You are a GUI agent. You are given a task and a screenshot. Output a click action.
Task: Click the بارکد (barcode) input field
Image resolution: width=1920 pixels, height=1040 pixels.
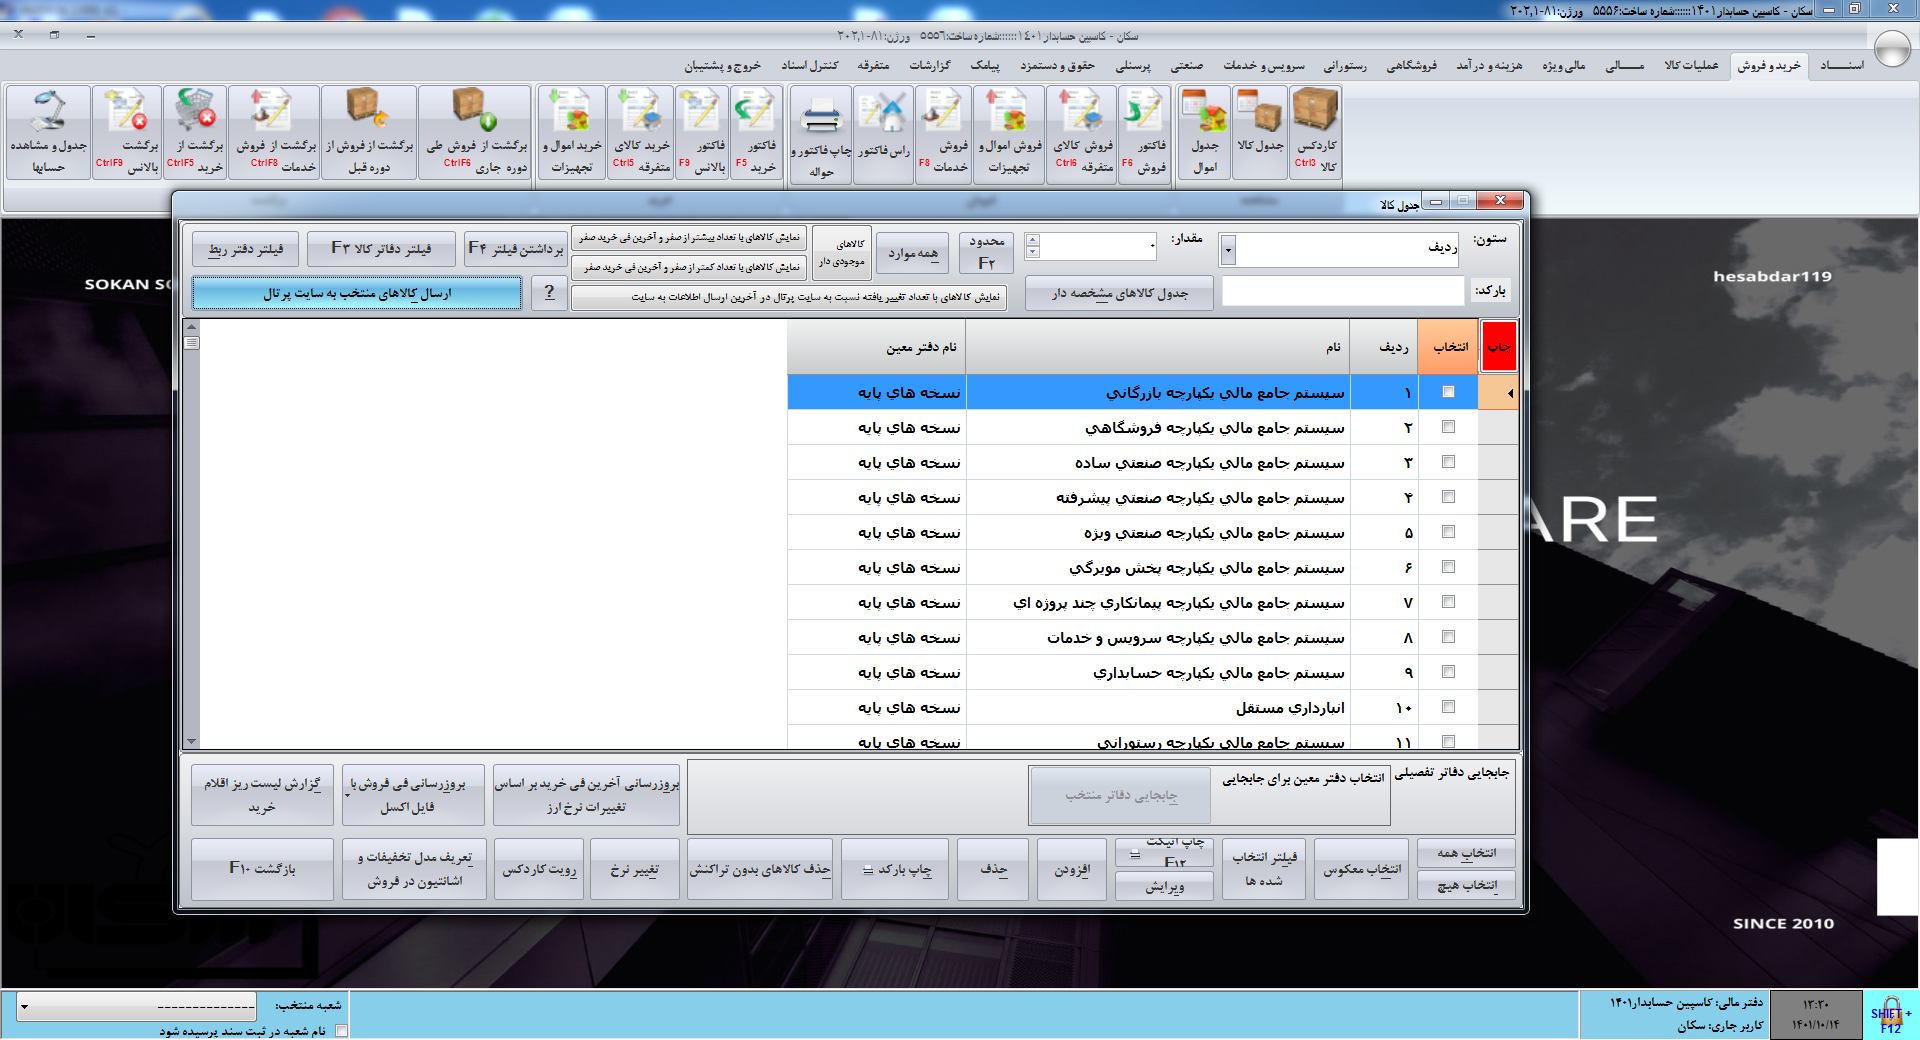click(1343, 291)
